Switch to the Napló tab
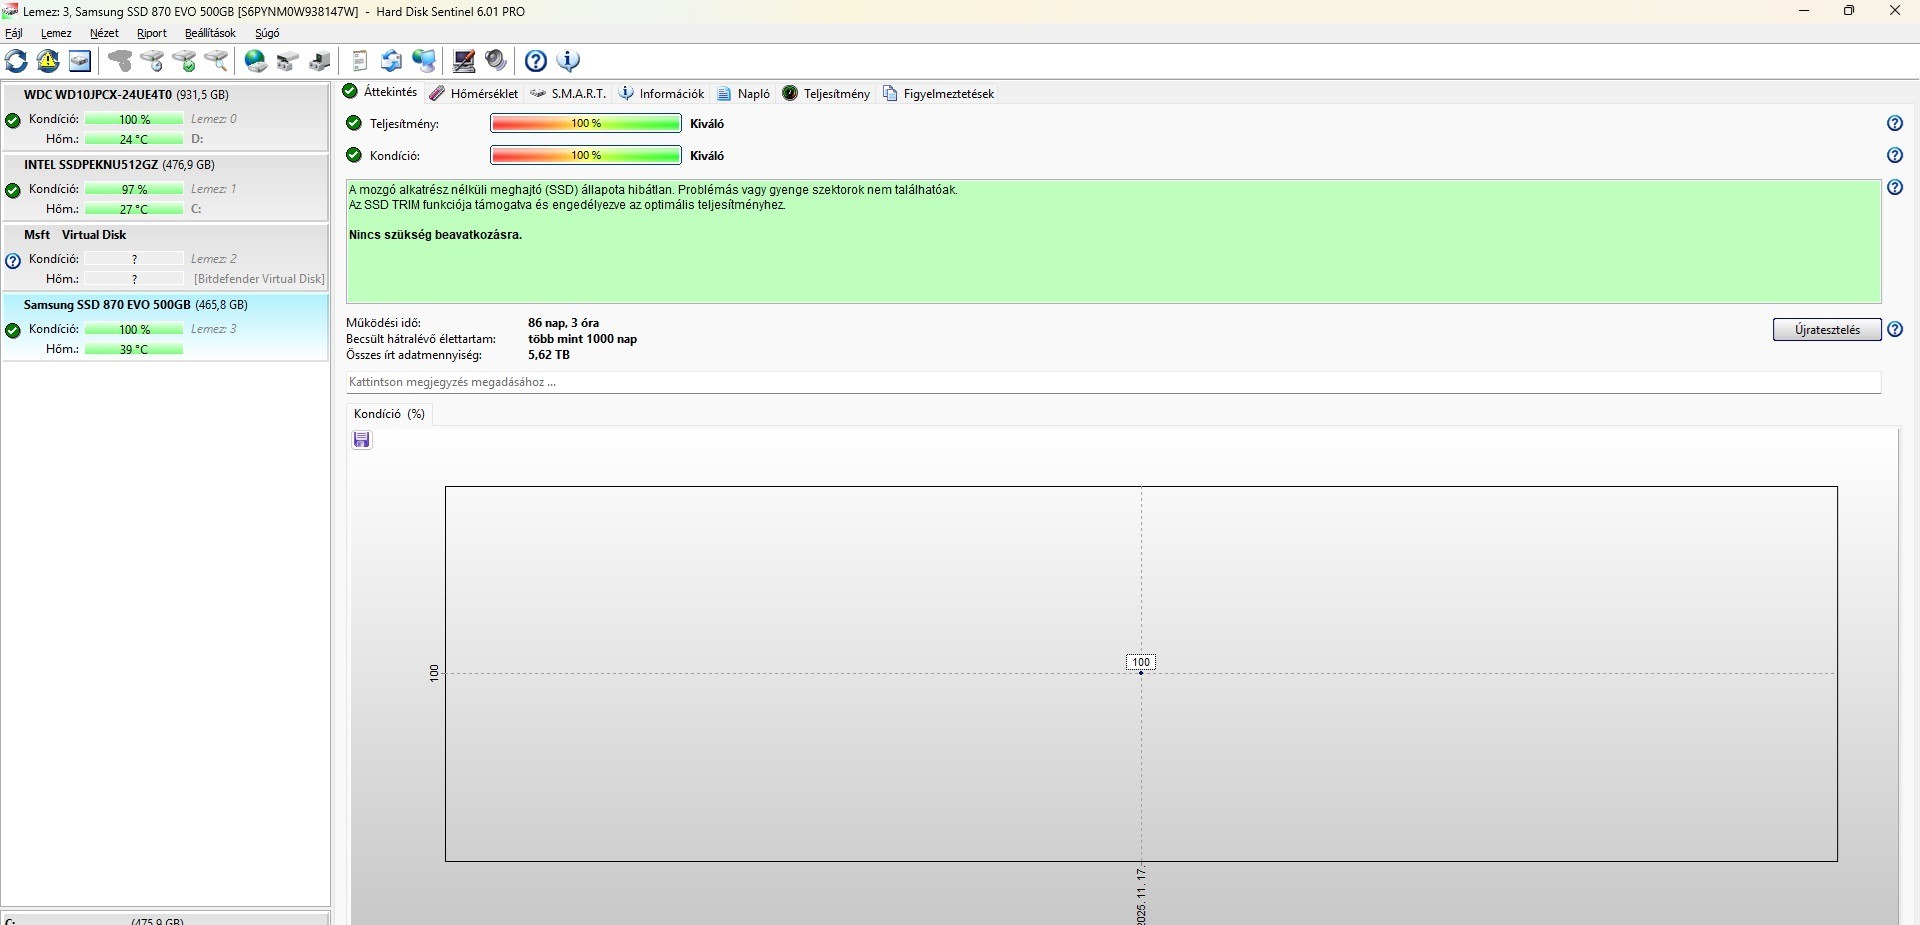 (x=743, y=93)
